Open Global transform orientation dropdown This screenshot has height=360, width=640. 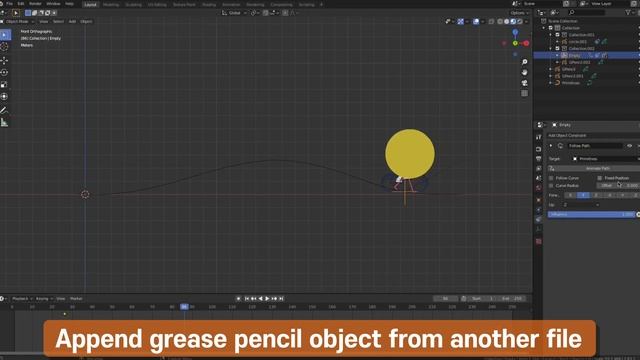click(234, 13)
